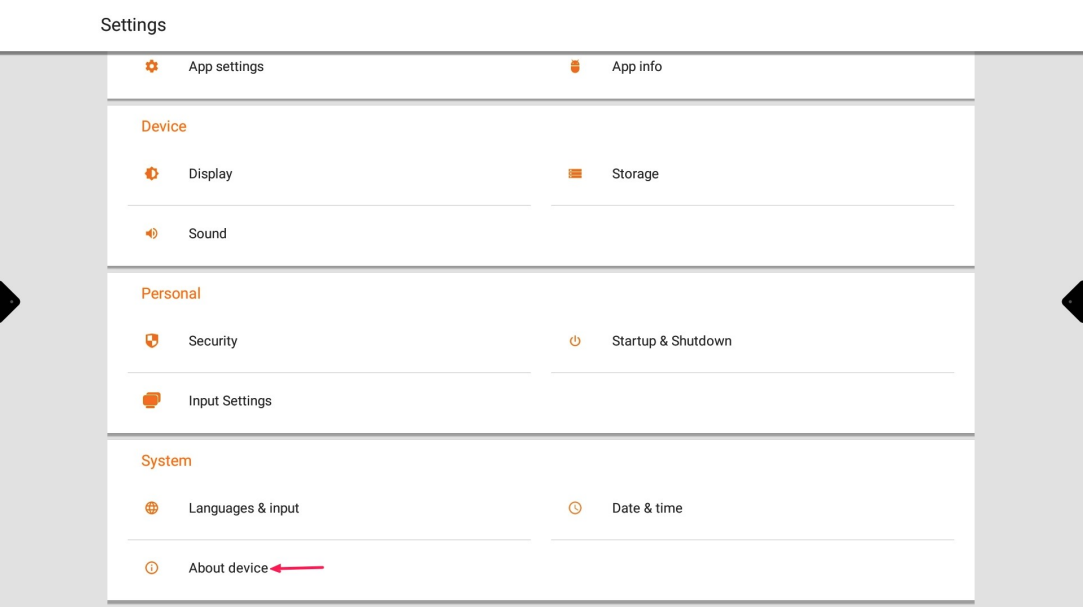The image size is (1084, 609).
Task: Click the App settings gear icon
Action: 152,67
